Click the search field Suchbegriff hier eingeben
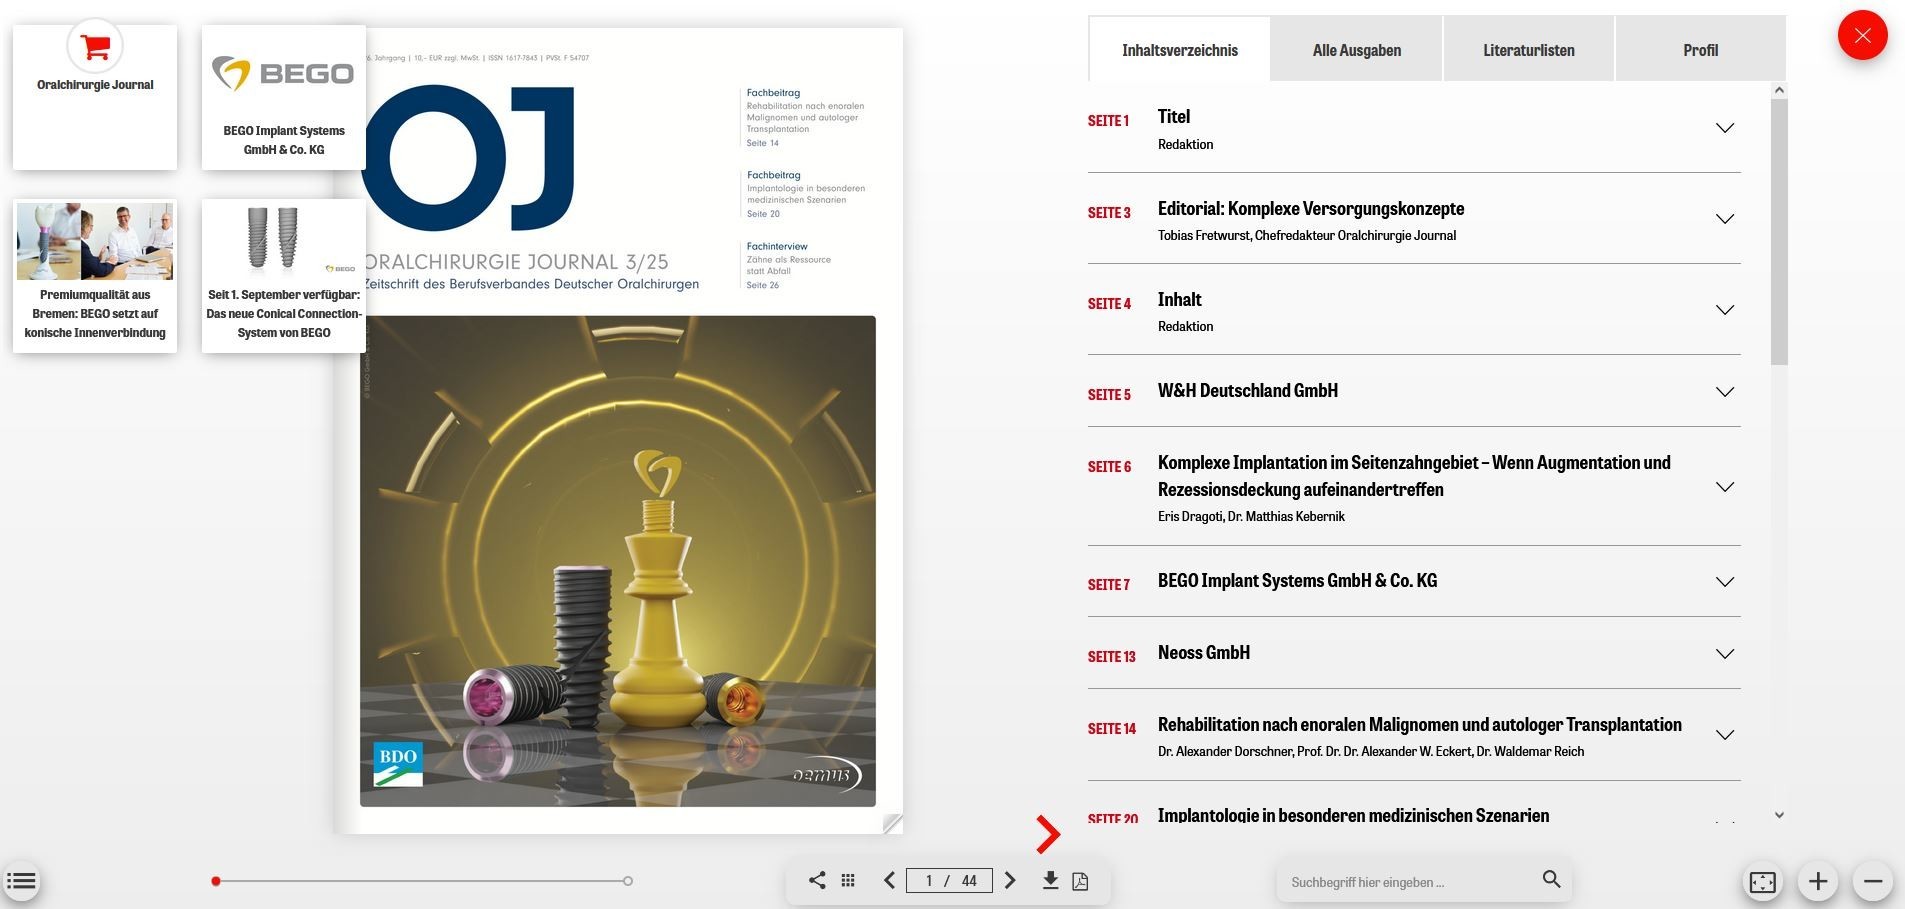Image resolution: width=1905 pixels, height=909 pixels. click(x=1410, y=882)
